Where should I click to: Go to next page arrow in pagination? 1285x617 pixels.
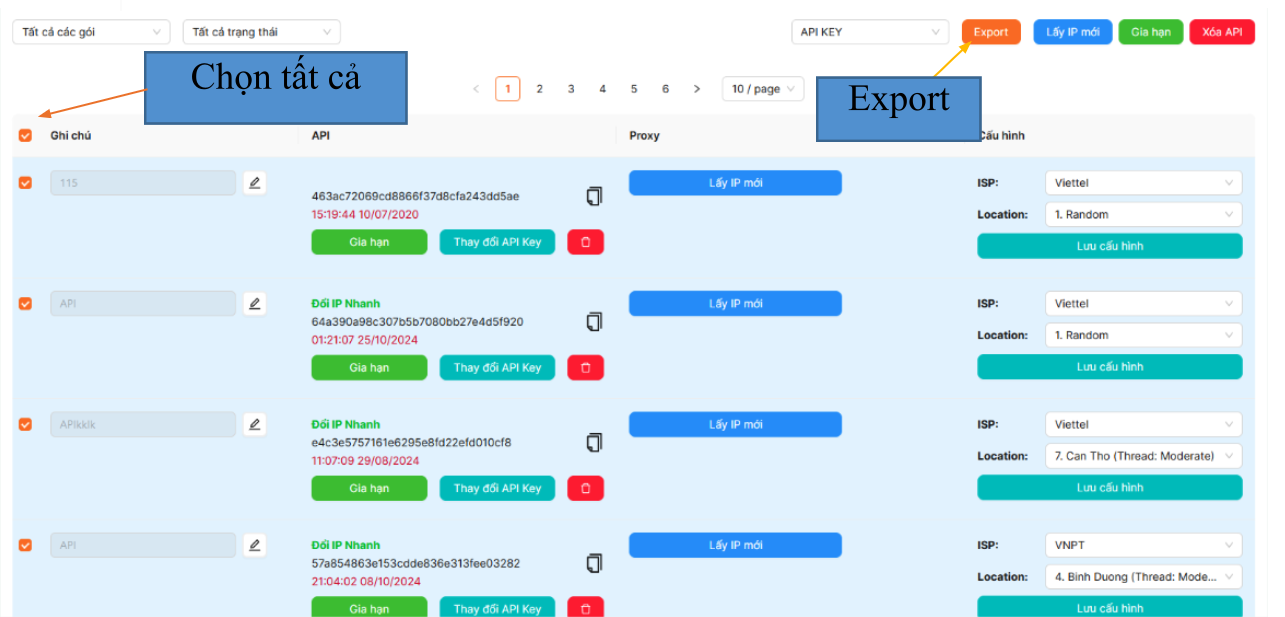tap(697, 89)
